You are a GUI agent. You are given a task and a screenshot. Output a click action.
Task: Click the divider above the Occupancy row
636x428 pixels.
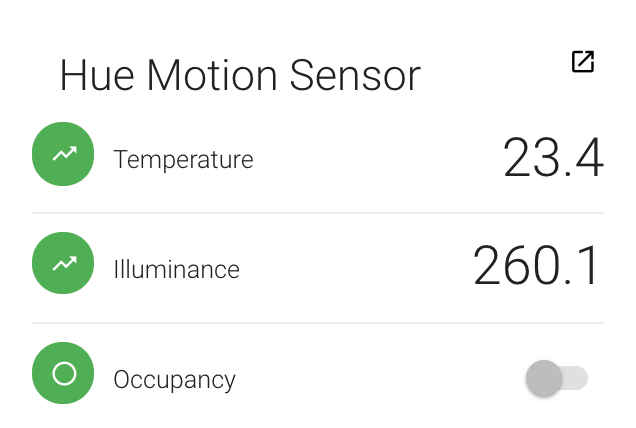tap(318, 323)
